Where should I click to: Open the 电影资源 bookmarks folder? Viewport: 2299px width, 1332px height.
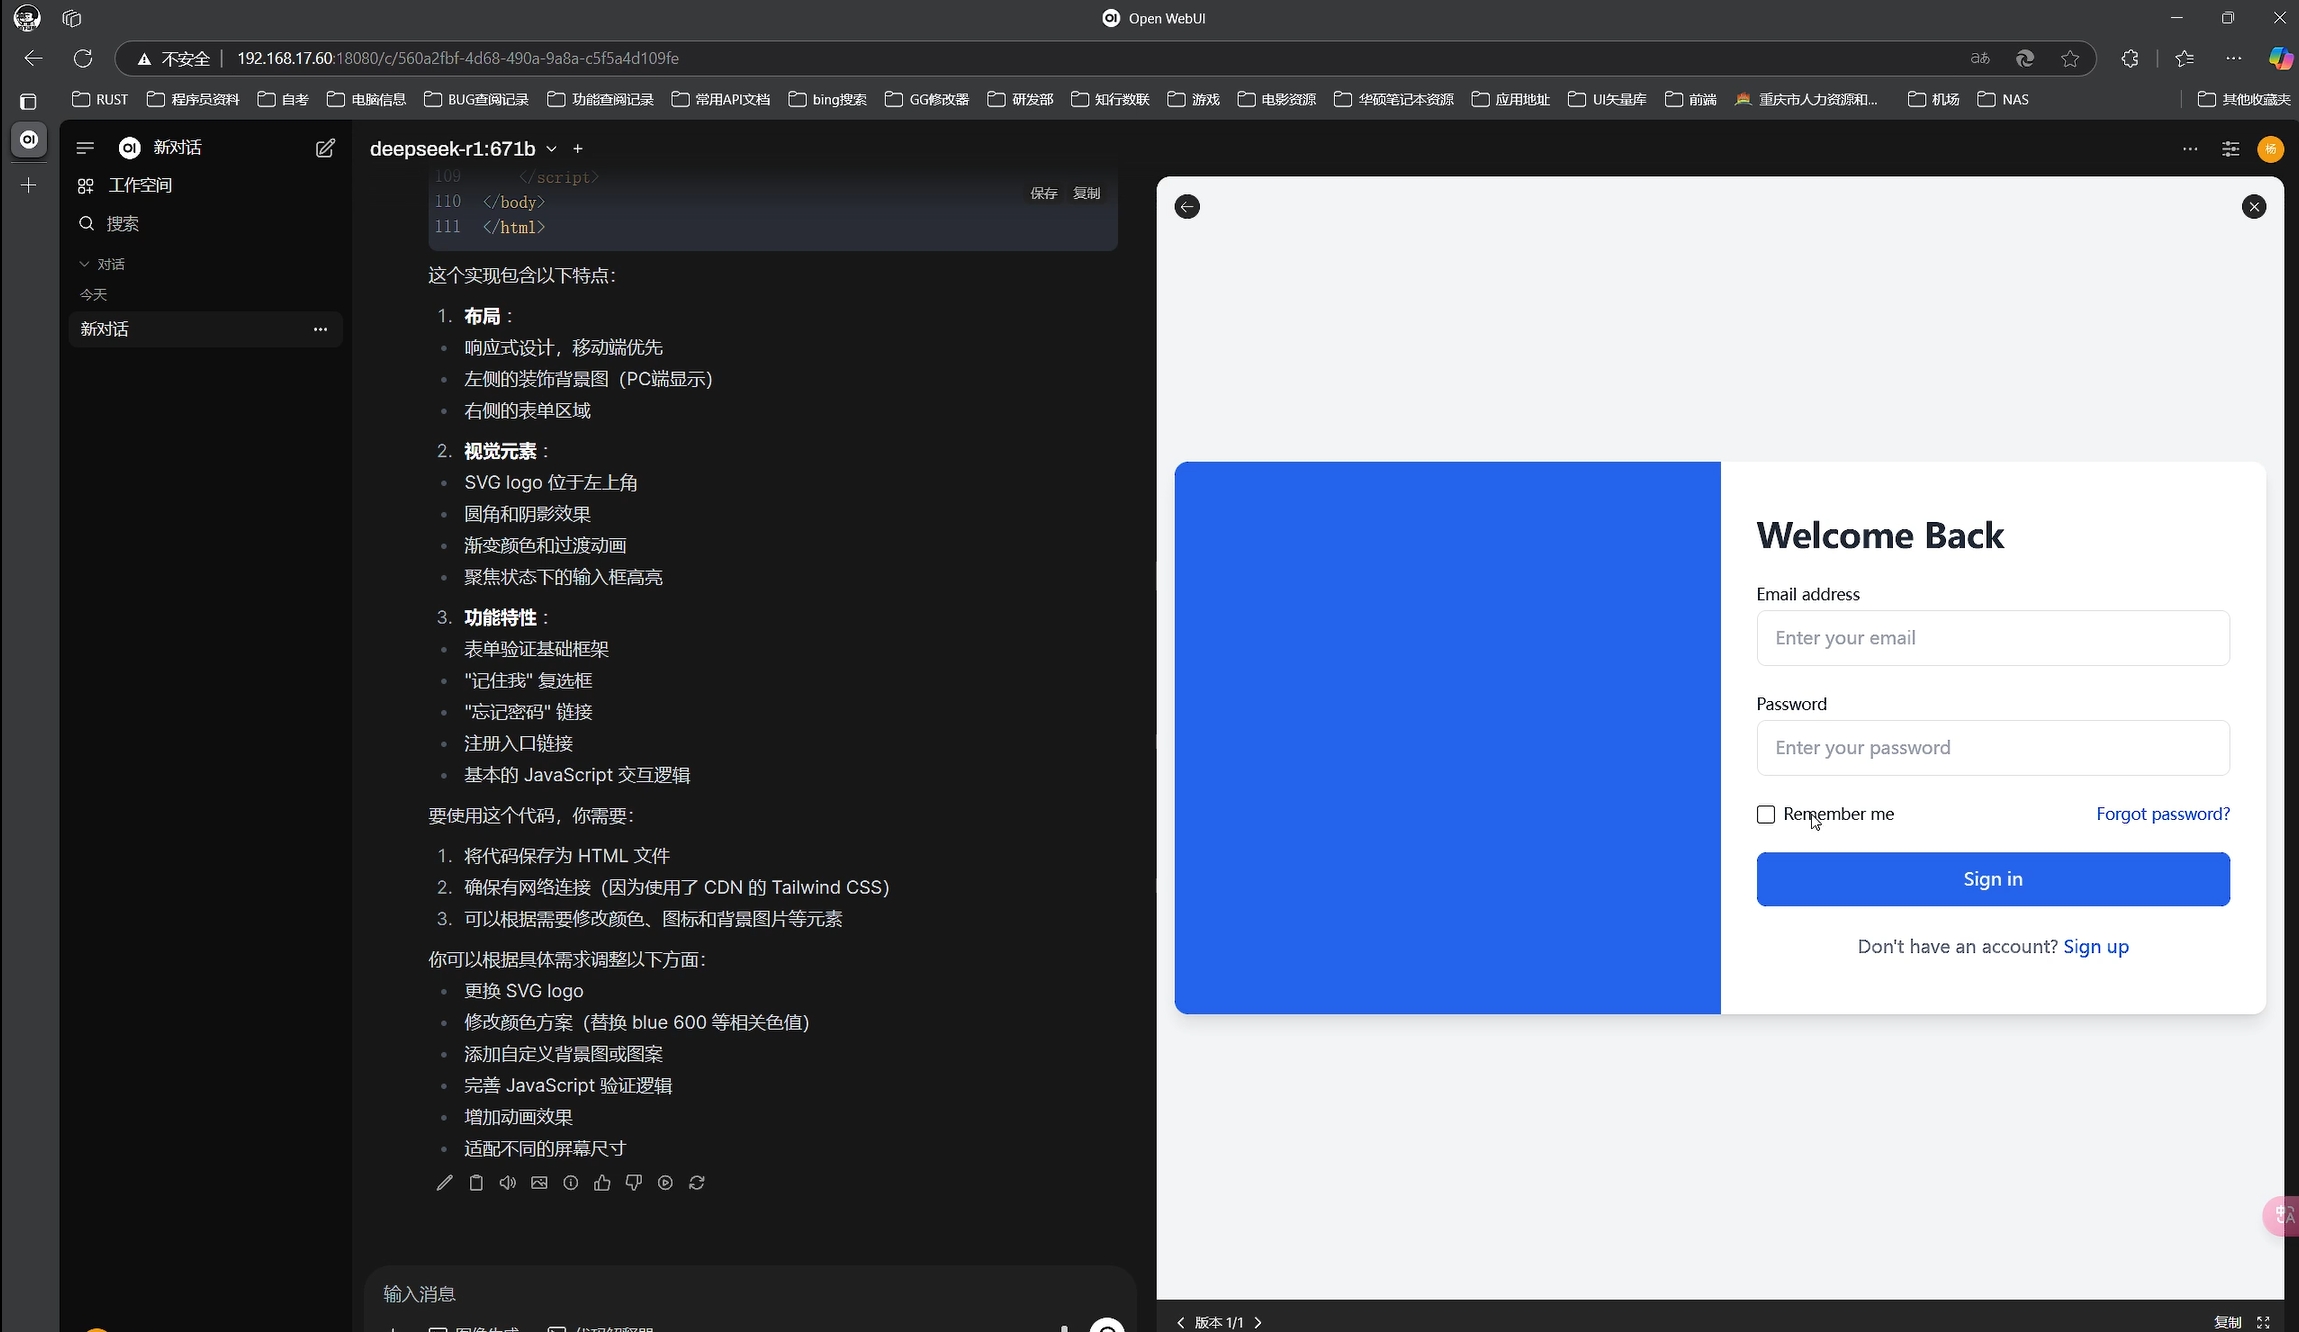tap(1276, 99)
